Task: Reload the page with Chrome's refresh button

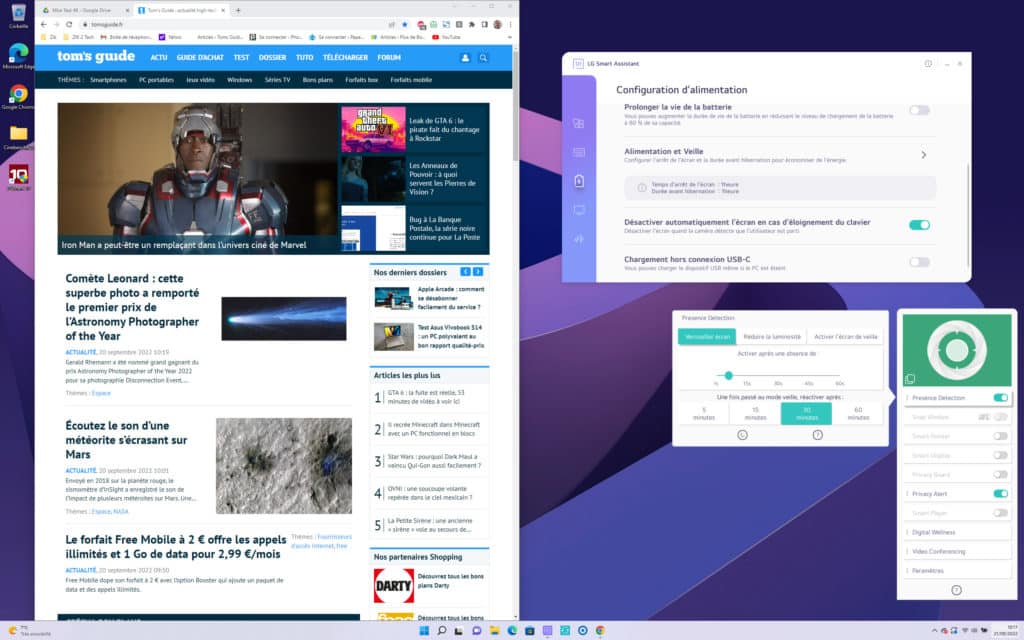Action: tap(68, 24)
